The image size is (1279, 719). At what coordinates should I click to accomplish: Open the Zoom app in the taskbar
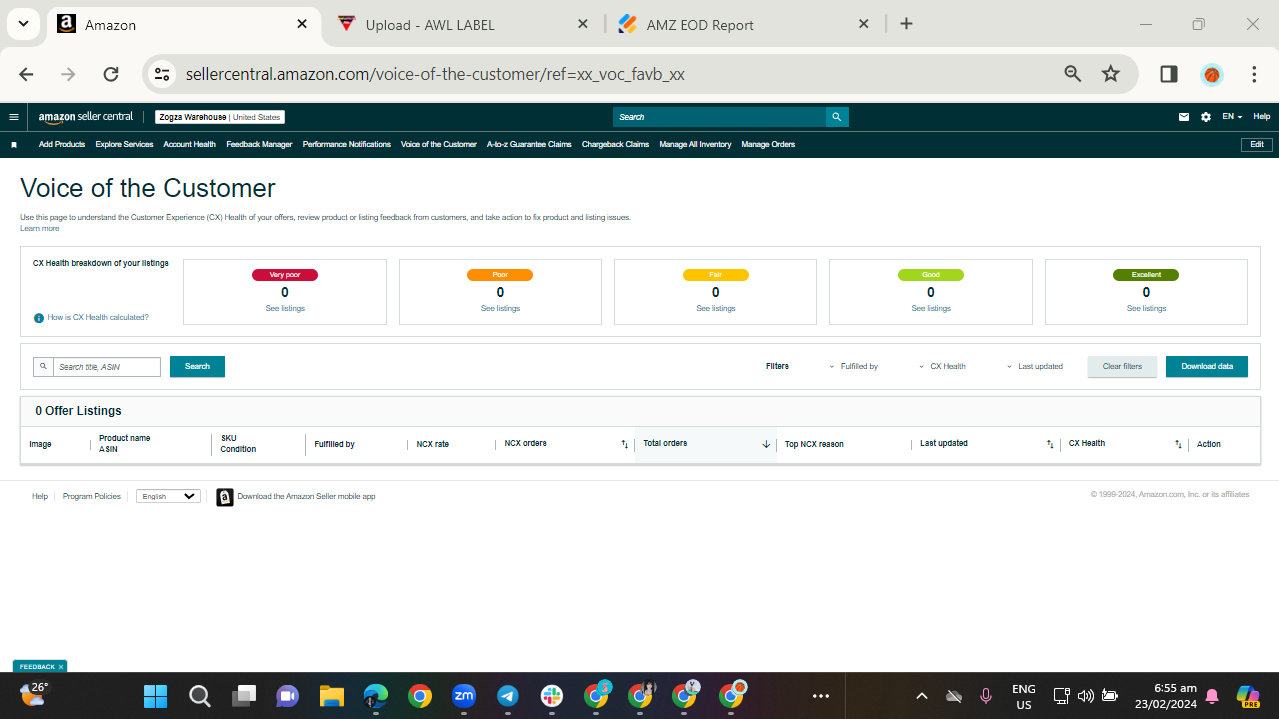463,696
